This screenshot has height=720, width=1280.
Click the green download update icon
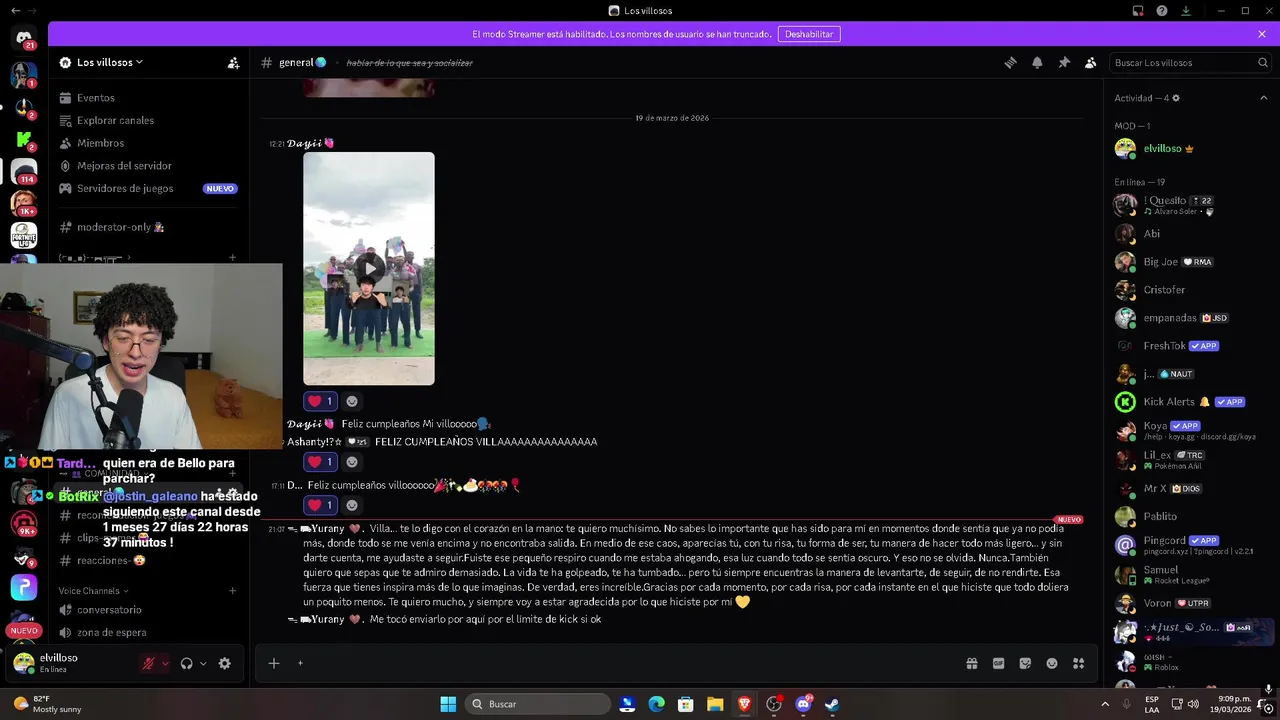click(x=1186, y=11)
